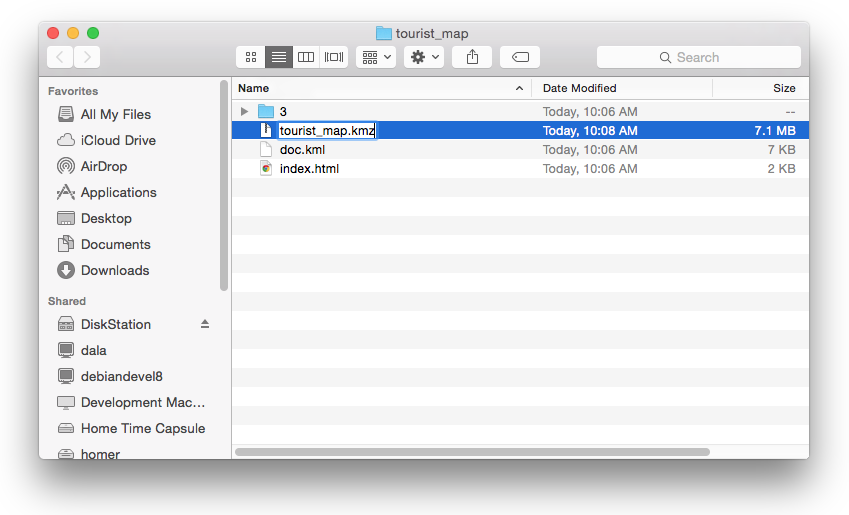Switch to column view
This screenshot has width=849, height=515.
click(x=306, y=57)
